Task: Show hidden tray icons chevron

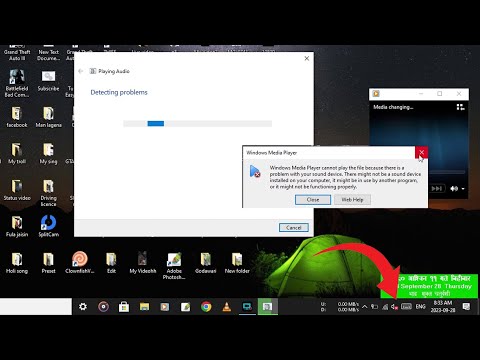Action: pos(365,307)
